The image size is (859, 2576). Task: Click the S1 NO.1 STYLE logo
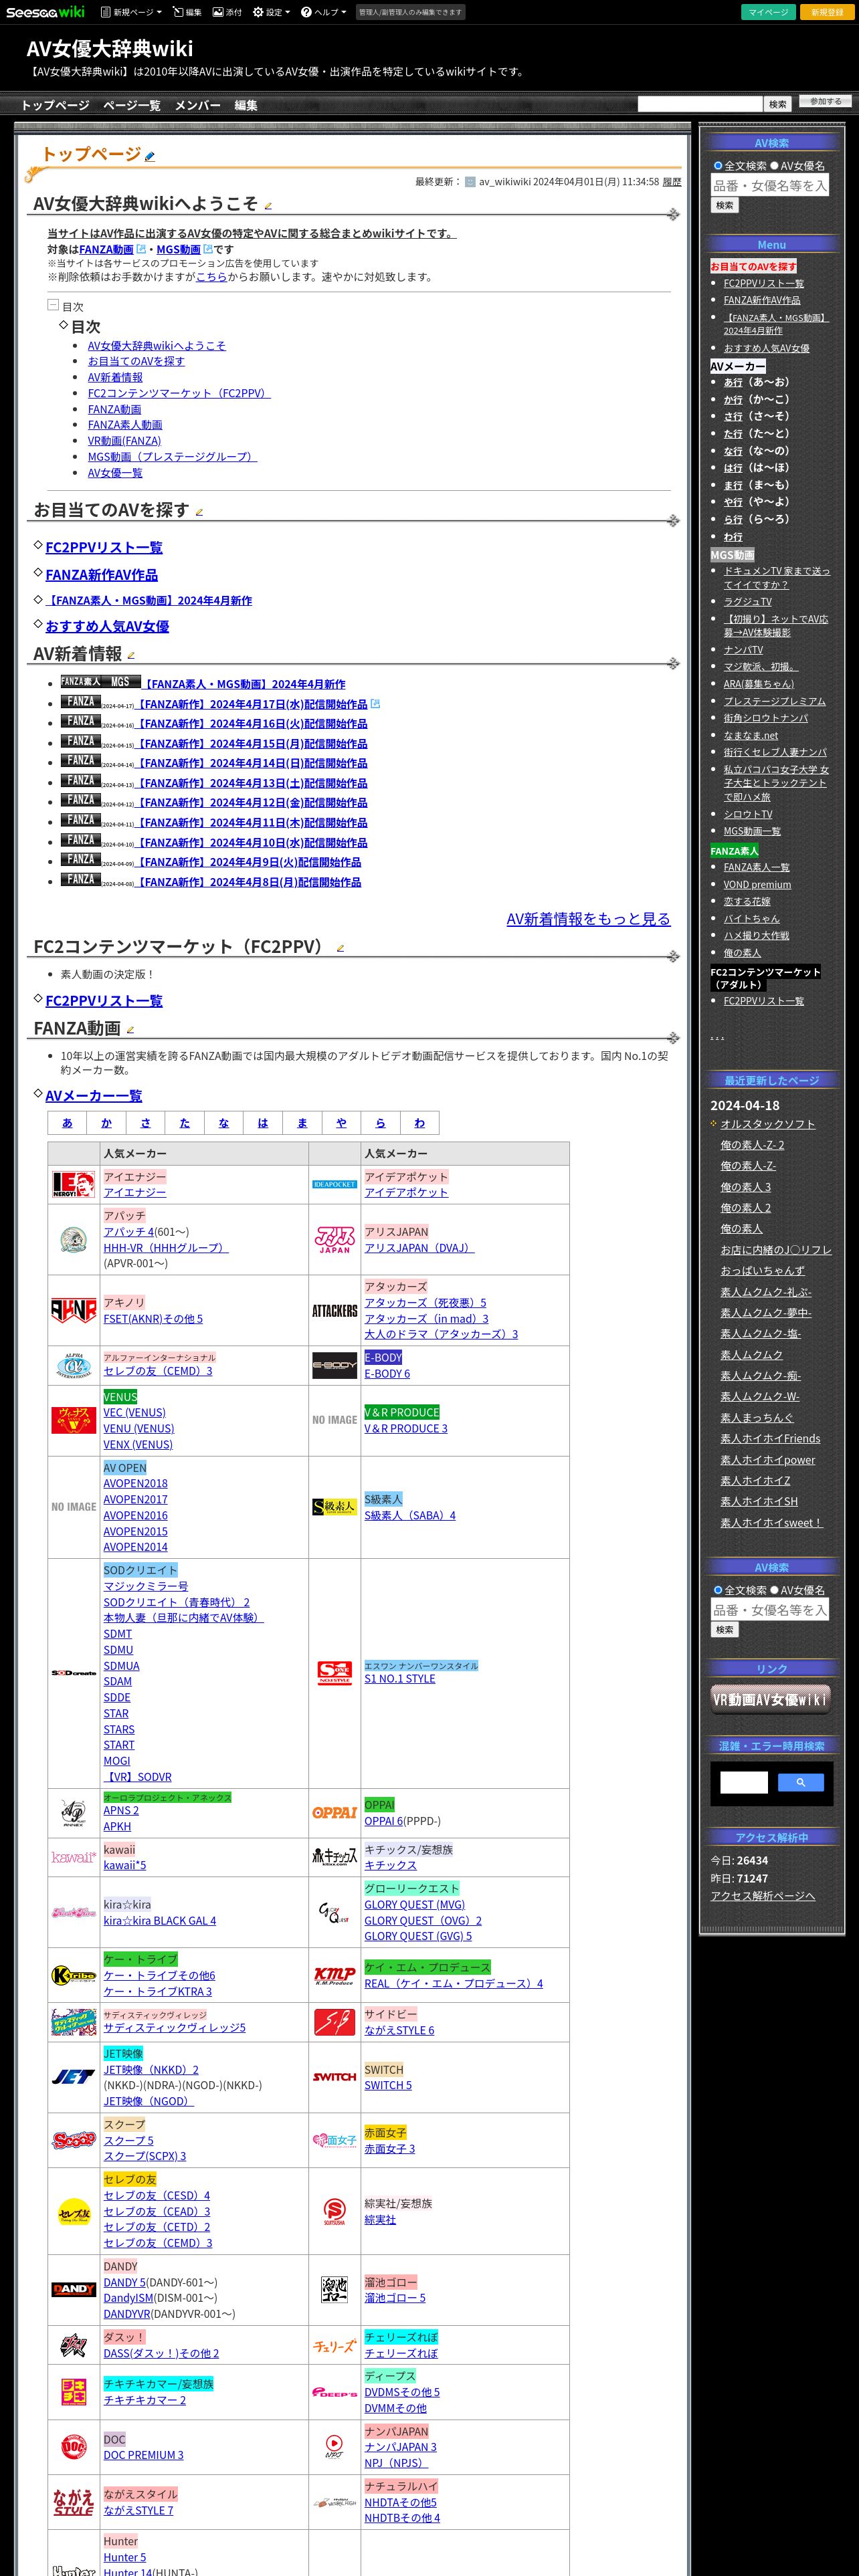(x=334, y=1672)
